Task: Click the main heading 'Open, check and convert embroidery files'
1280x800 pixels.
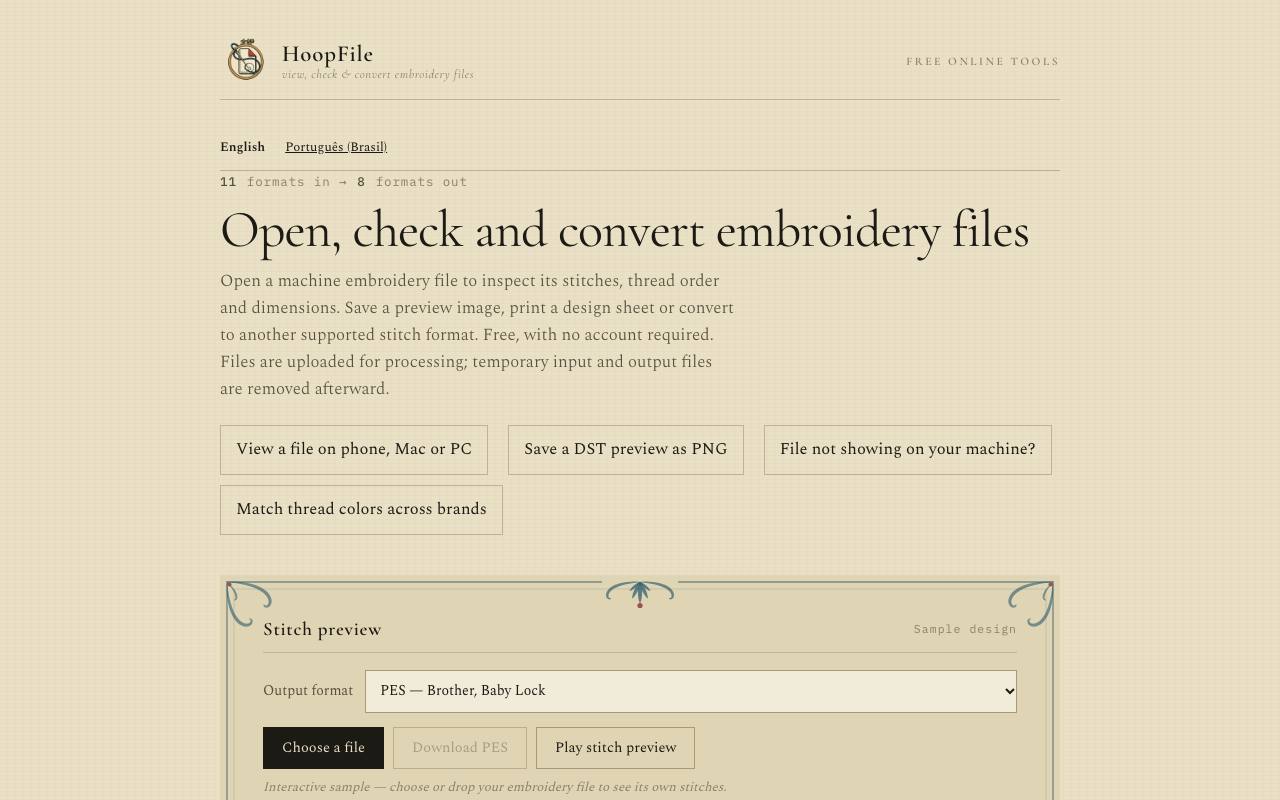Action: (x=625, y=231)
